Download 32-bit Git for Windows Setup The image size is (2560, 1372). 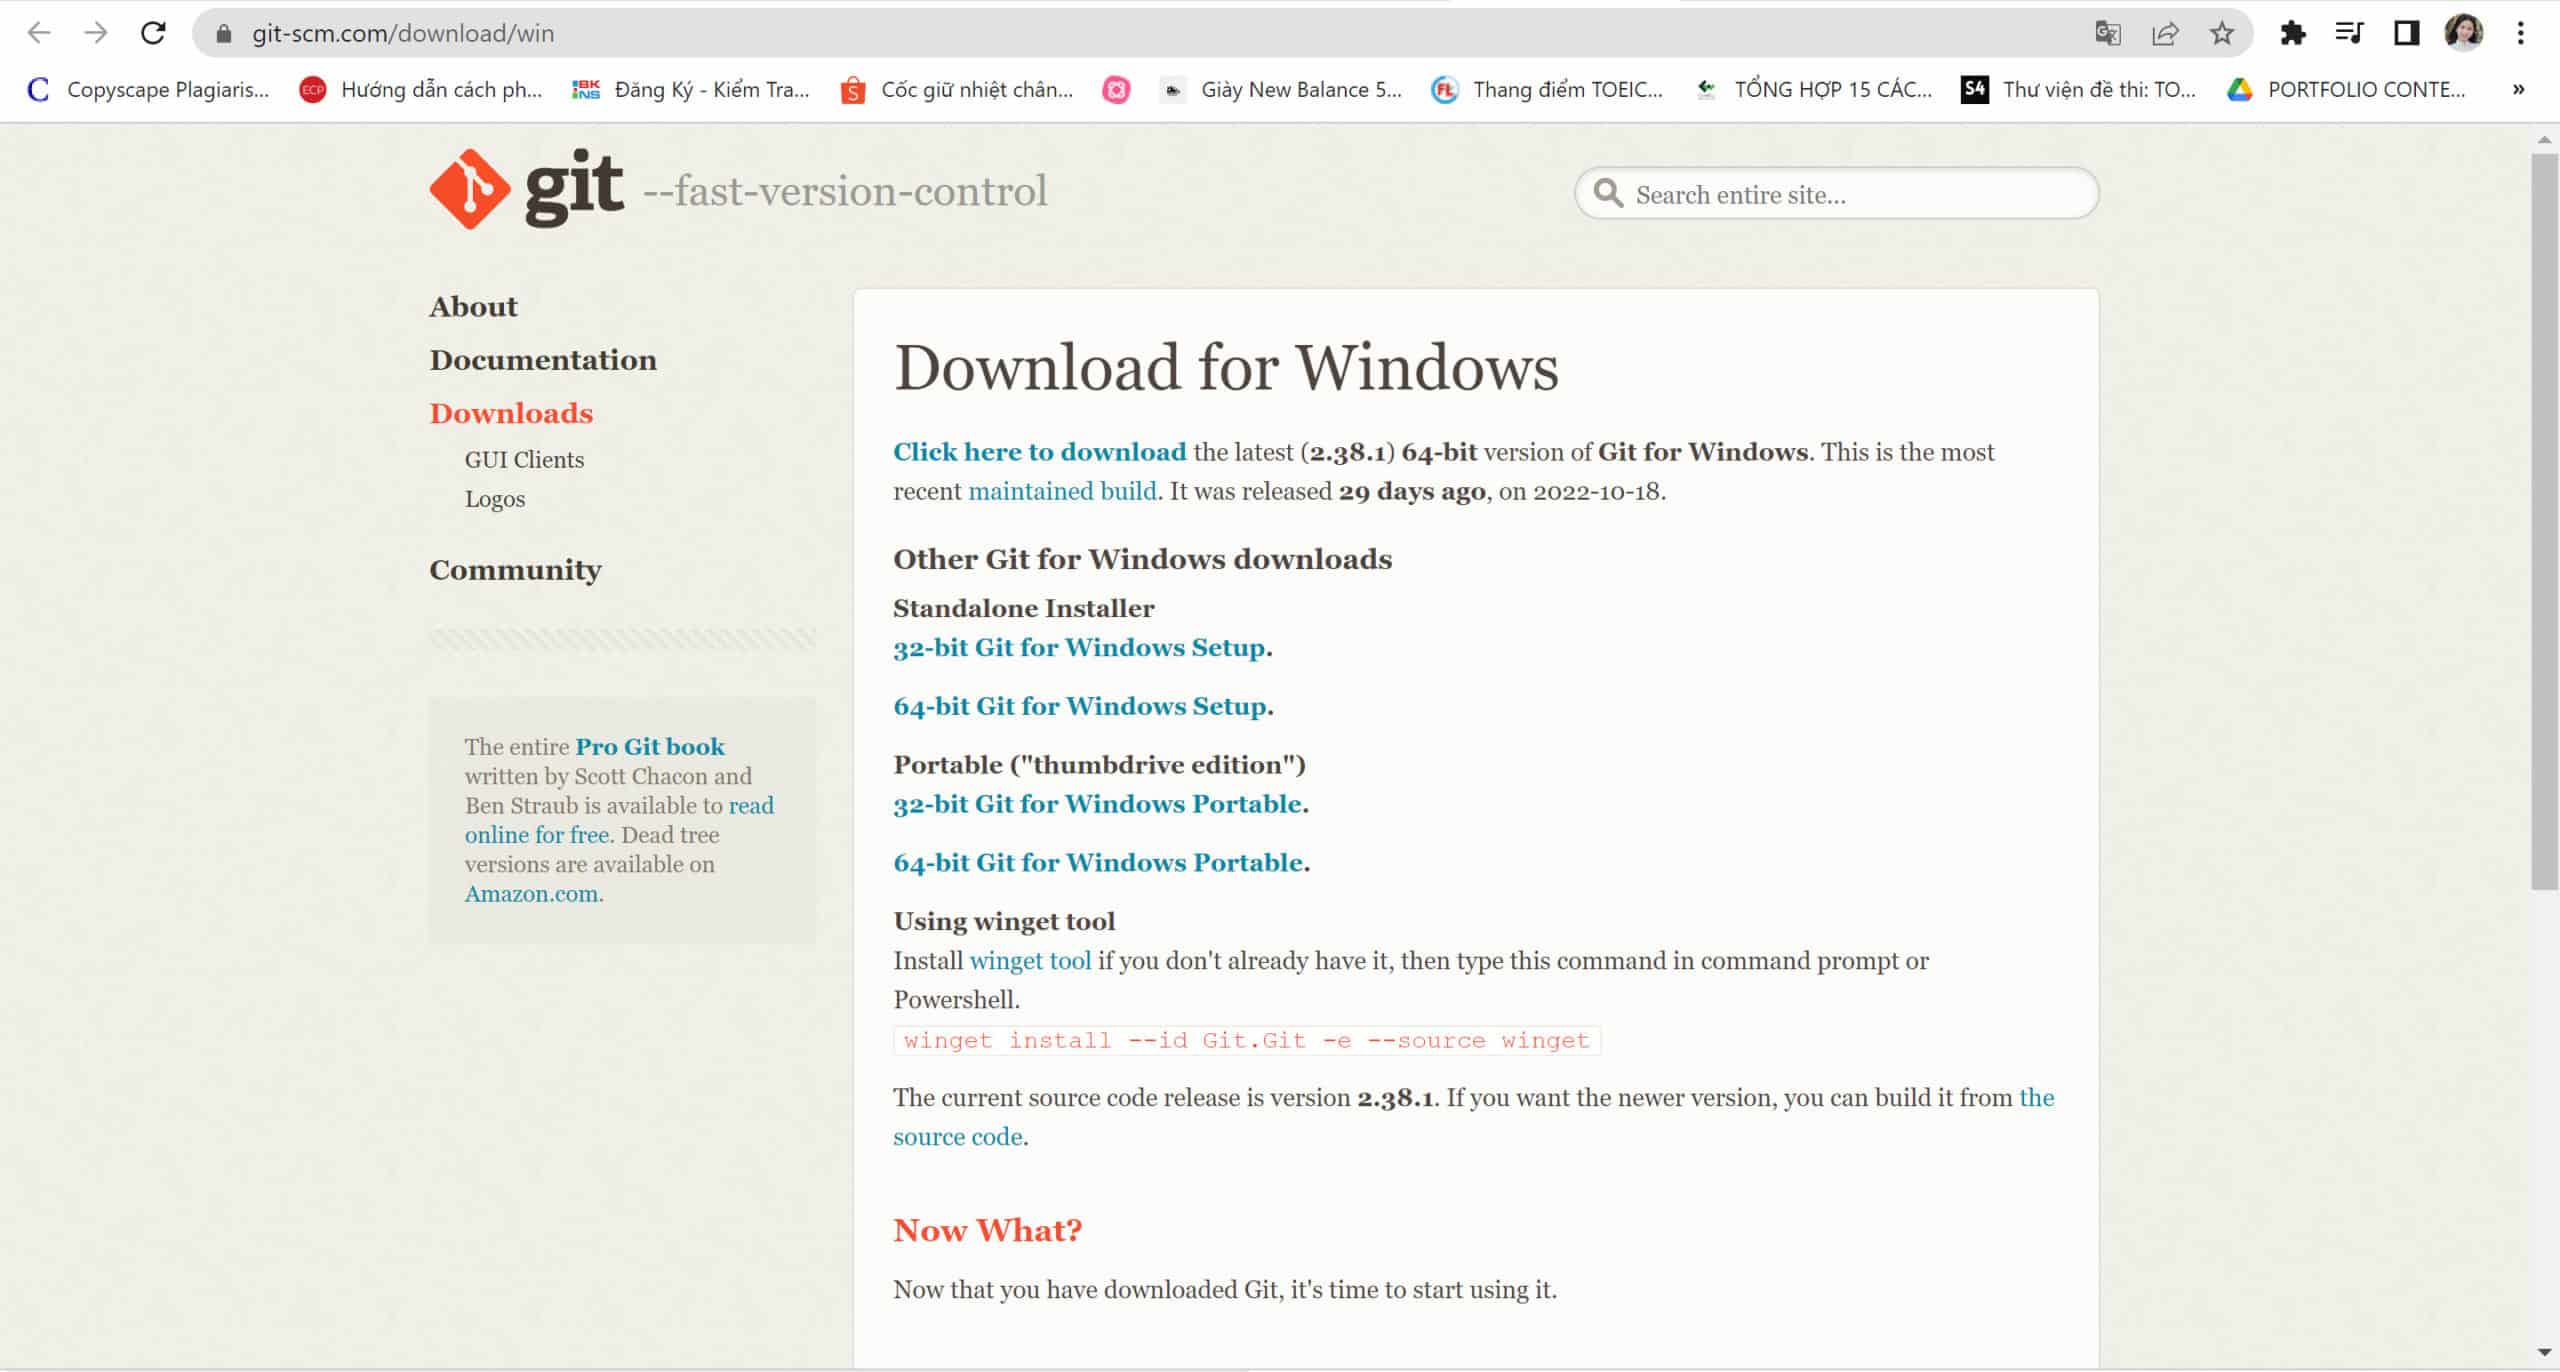click(x=1079, y=648)
